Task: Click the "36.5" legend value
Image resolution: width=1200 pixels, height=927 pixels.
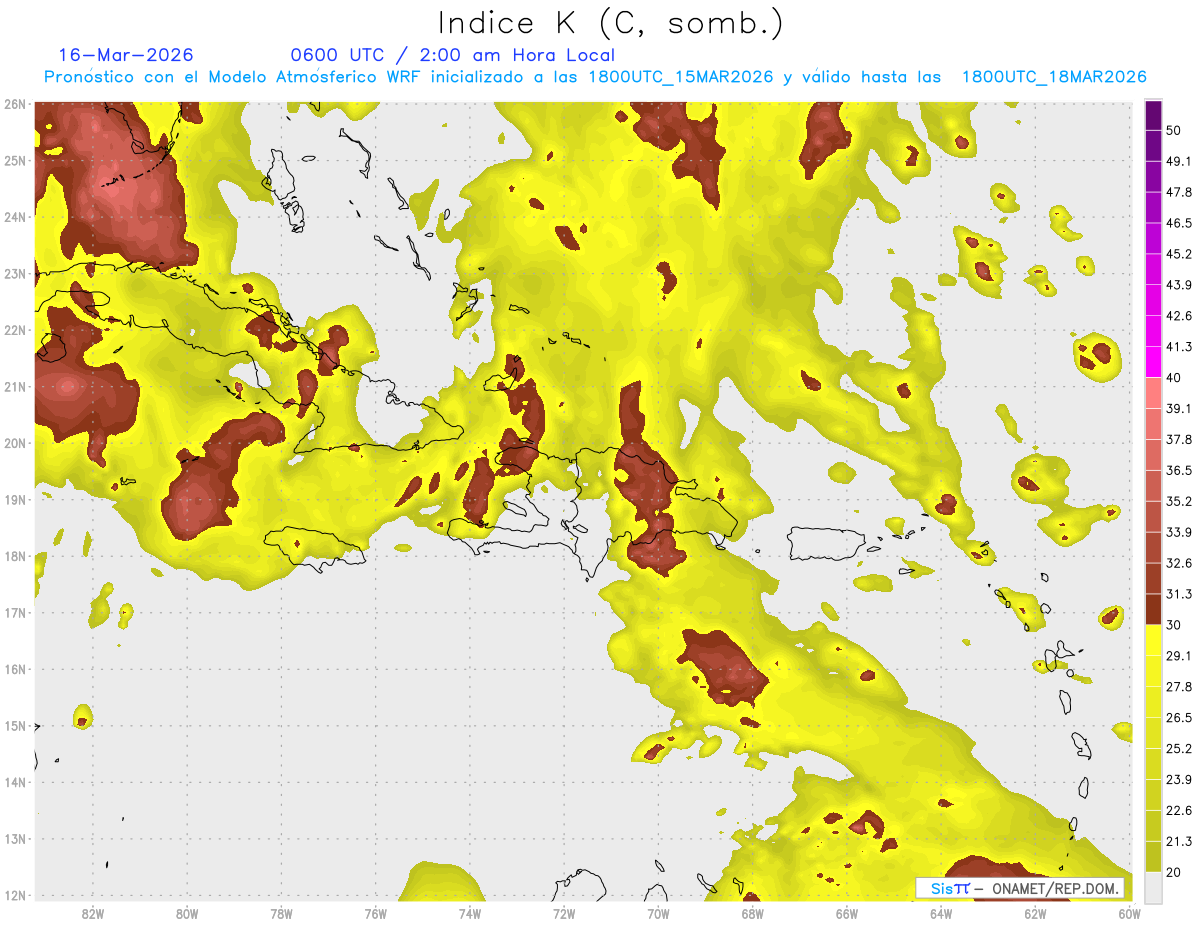Action: (1179, 471)
